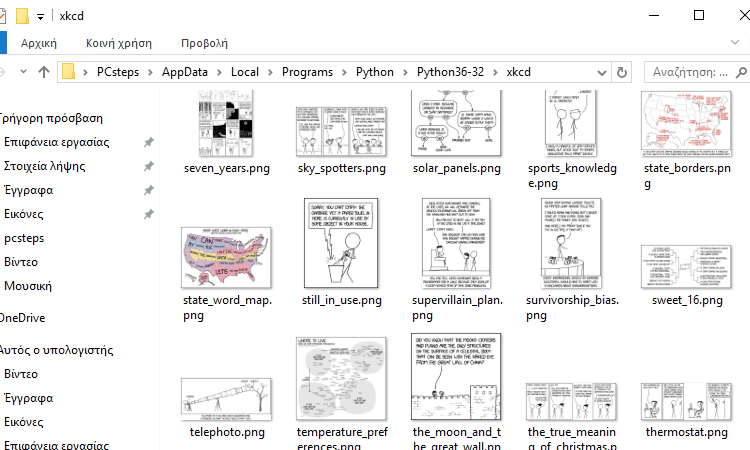Expand the chevron after Python36-32 in path
750x450 pixels.
pyautogui.click(x=496, y=72)
